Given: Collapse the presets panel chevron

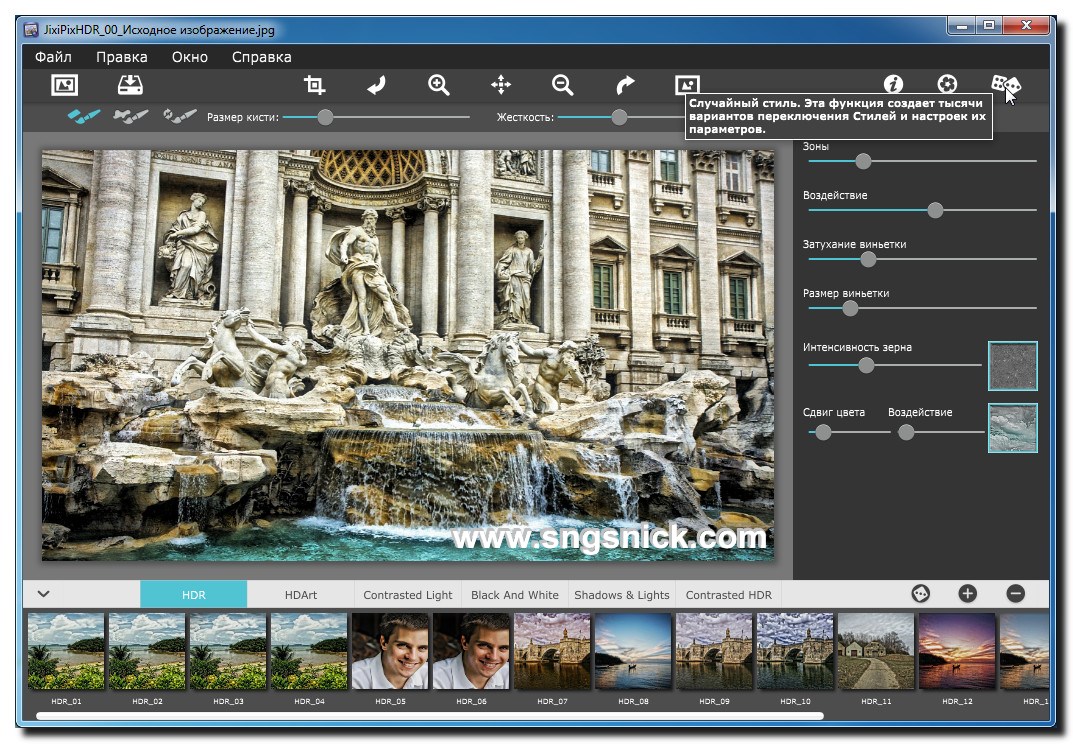Looking at the screenshot, I should 44,593.
